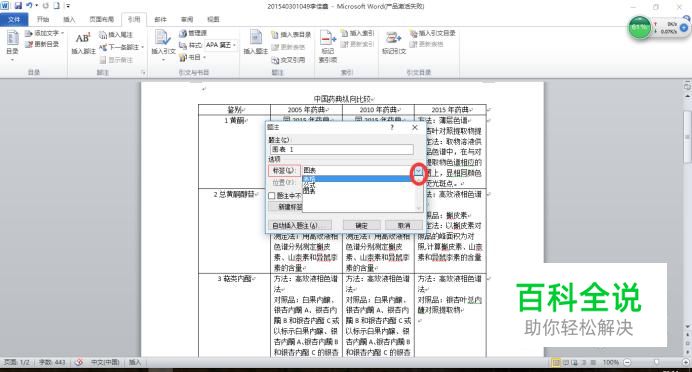The height and width of the screenshot is (372, 692).
Task: Click the 3 萜类内酯 table cell
Action: (234, 316)
